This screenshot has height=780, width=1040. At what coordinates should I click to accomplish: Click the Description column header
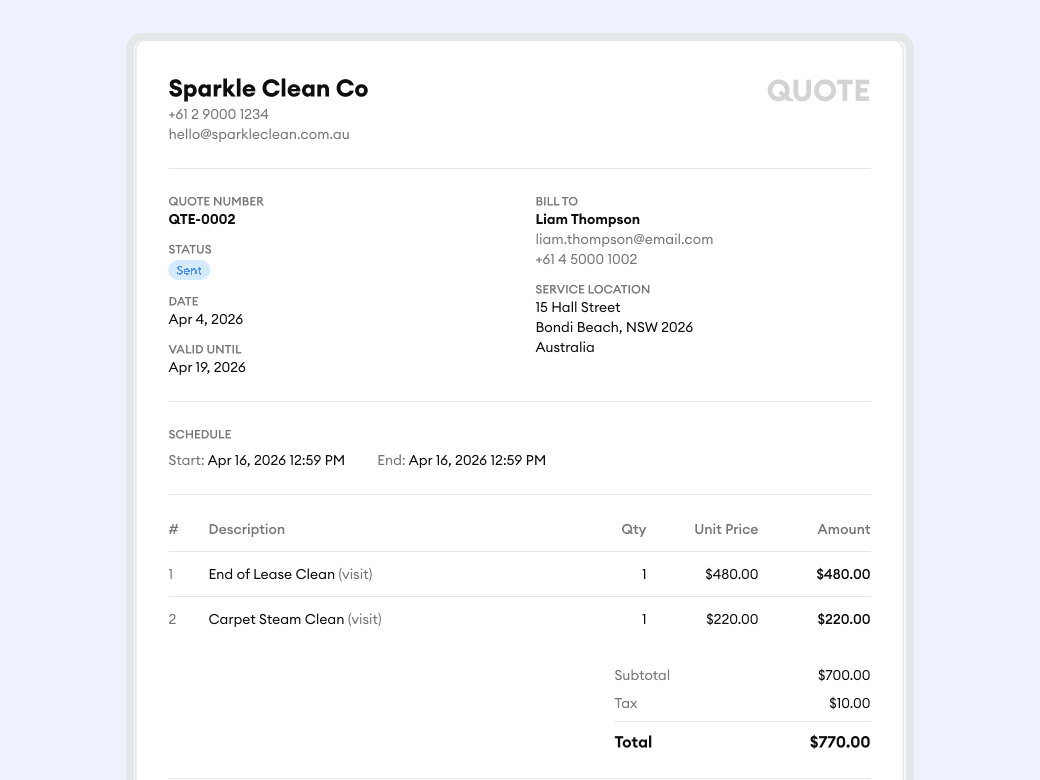pos(247,529)
